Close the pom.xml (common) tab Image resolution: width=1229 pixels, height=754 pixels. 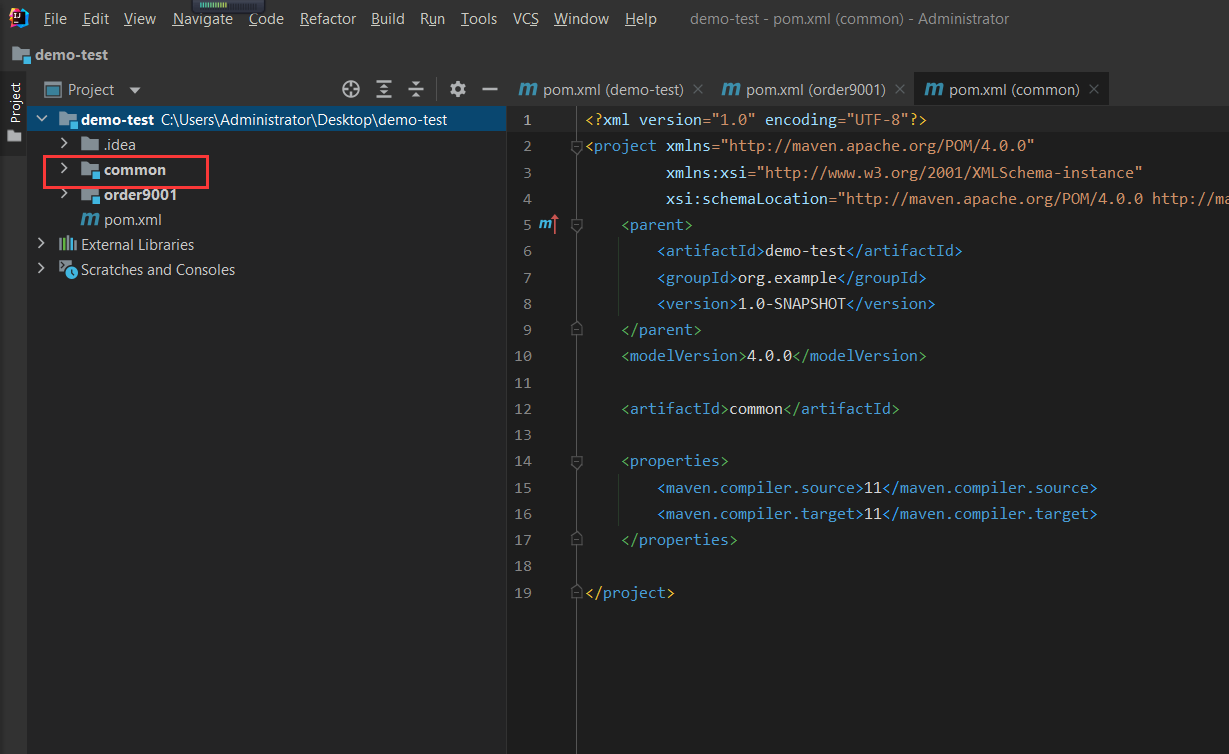coord(1094,89)
